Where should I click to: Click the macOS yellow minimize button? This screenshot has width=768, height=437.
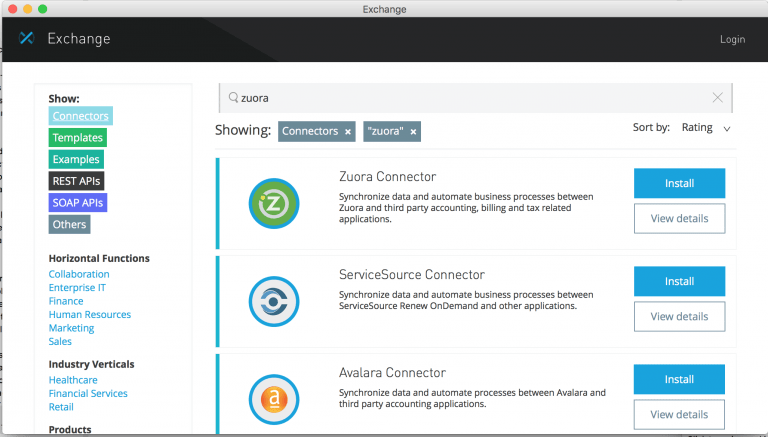(28, 9)
